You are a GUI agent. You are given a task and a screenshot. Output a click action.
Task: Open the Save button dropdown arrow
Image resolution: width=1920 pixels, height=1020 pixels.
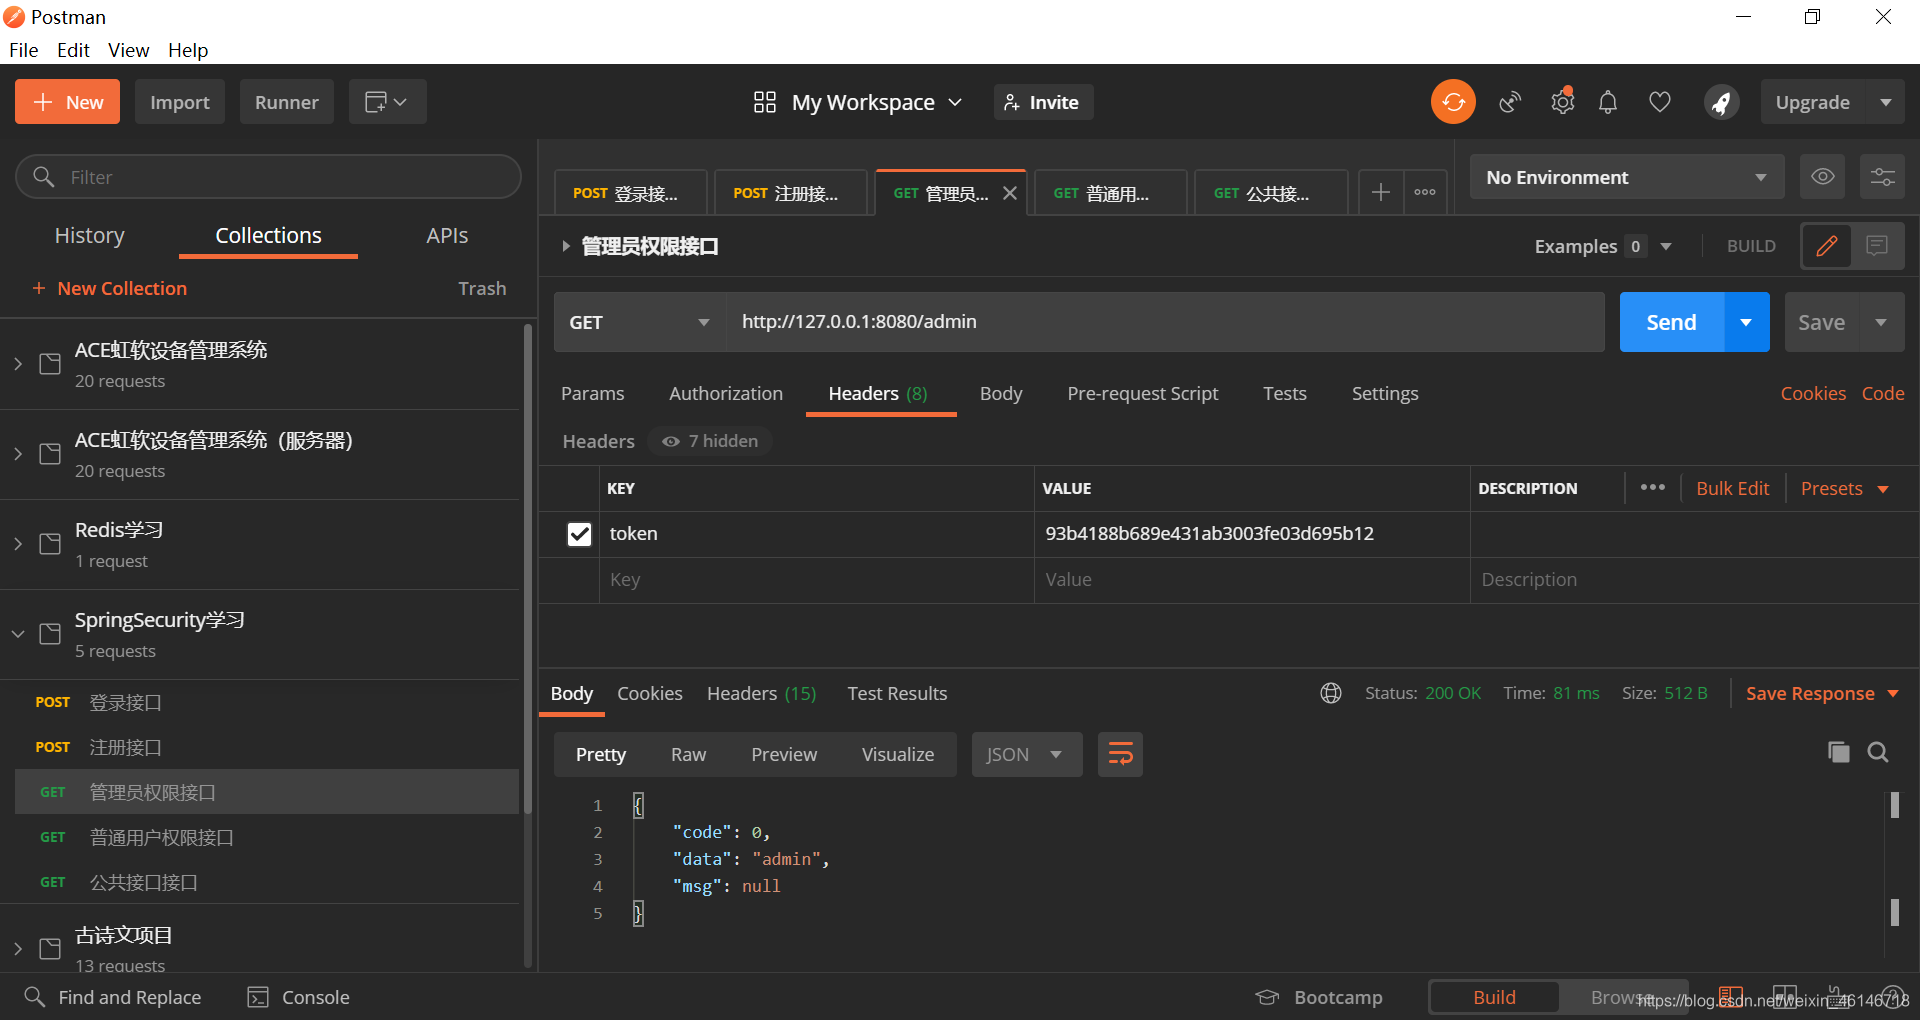tap(1881, 322)
